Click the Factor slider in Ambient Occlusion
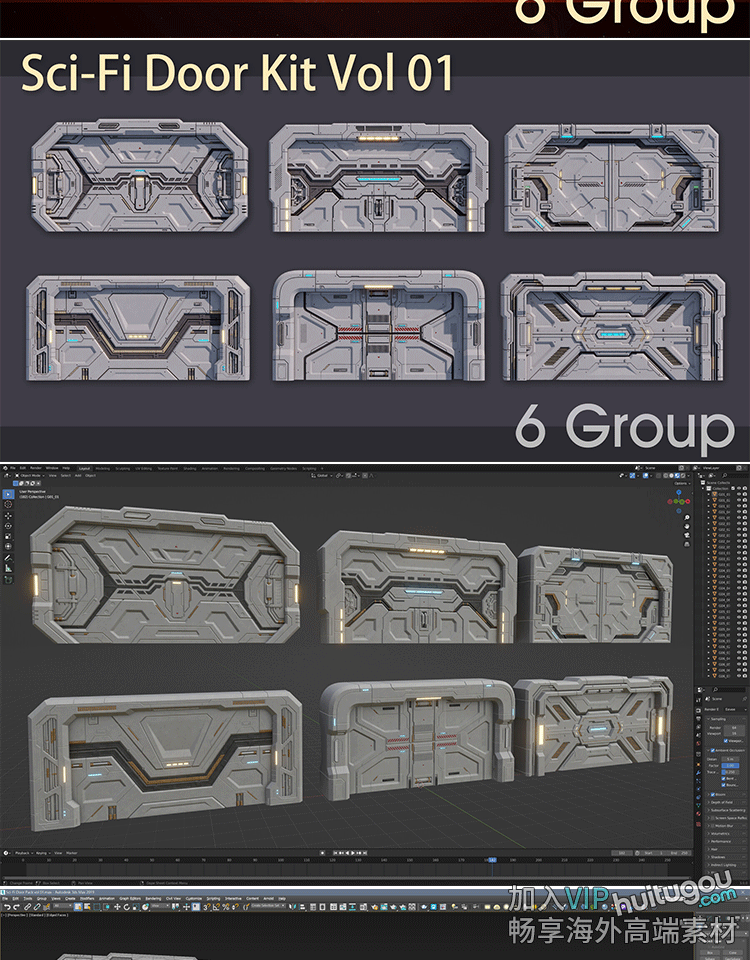This screenshot has height=960, width=750. pos(730,765)
